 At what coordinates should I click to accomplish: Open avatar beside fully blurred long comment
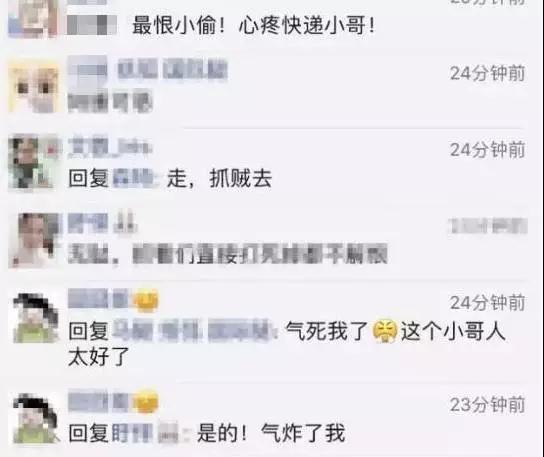pos(34,240)
